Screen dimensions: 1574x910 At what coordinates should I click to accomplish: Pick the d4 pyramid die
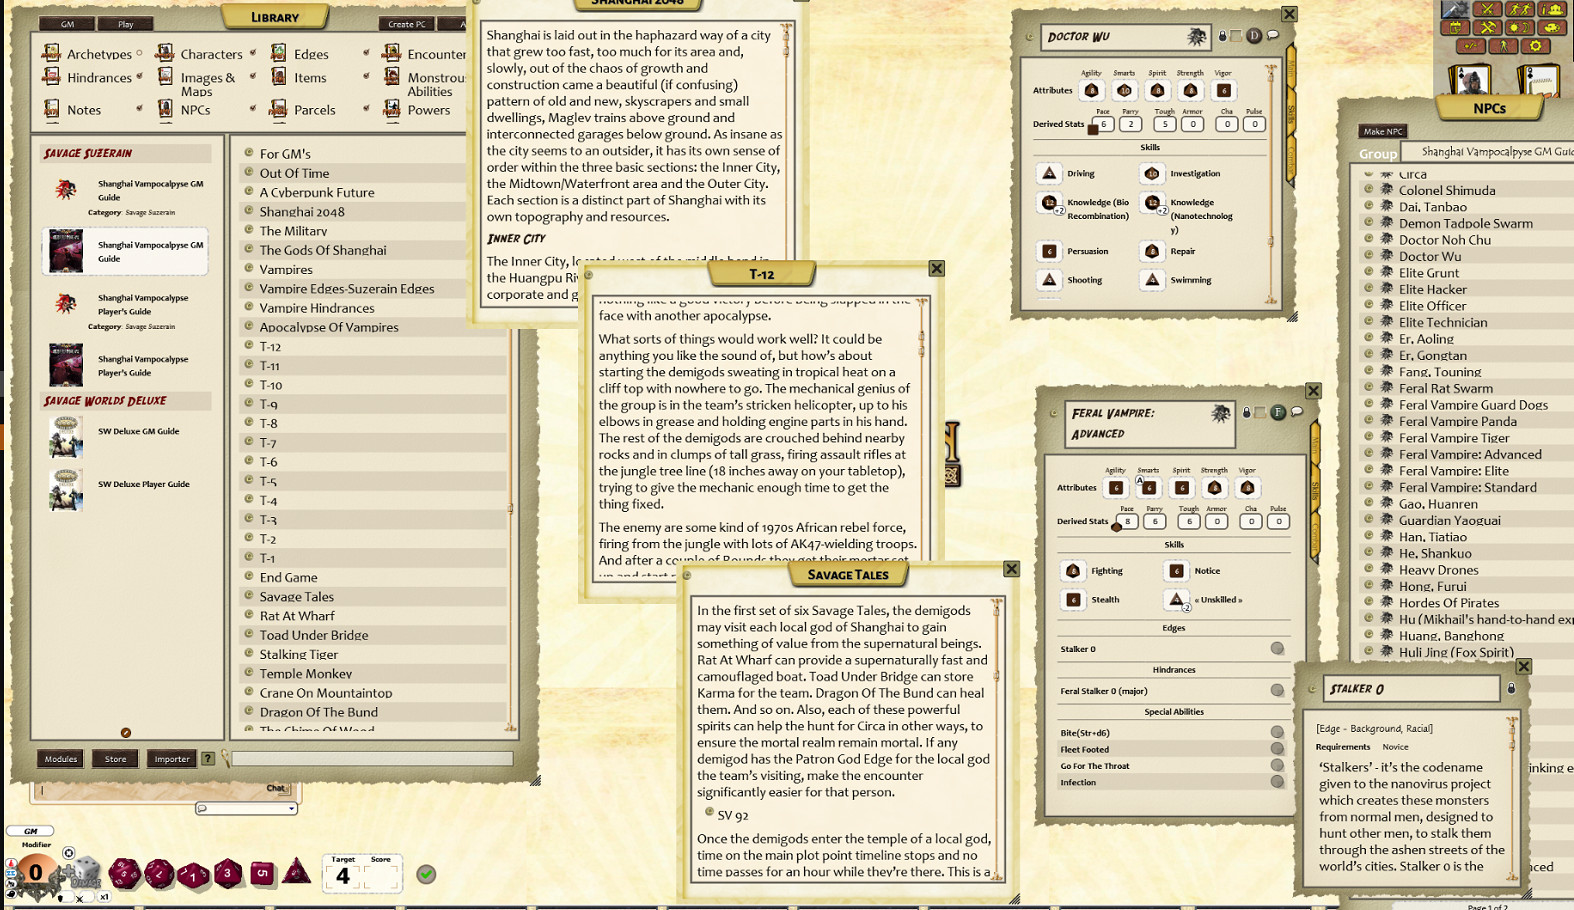[296, 873]
